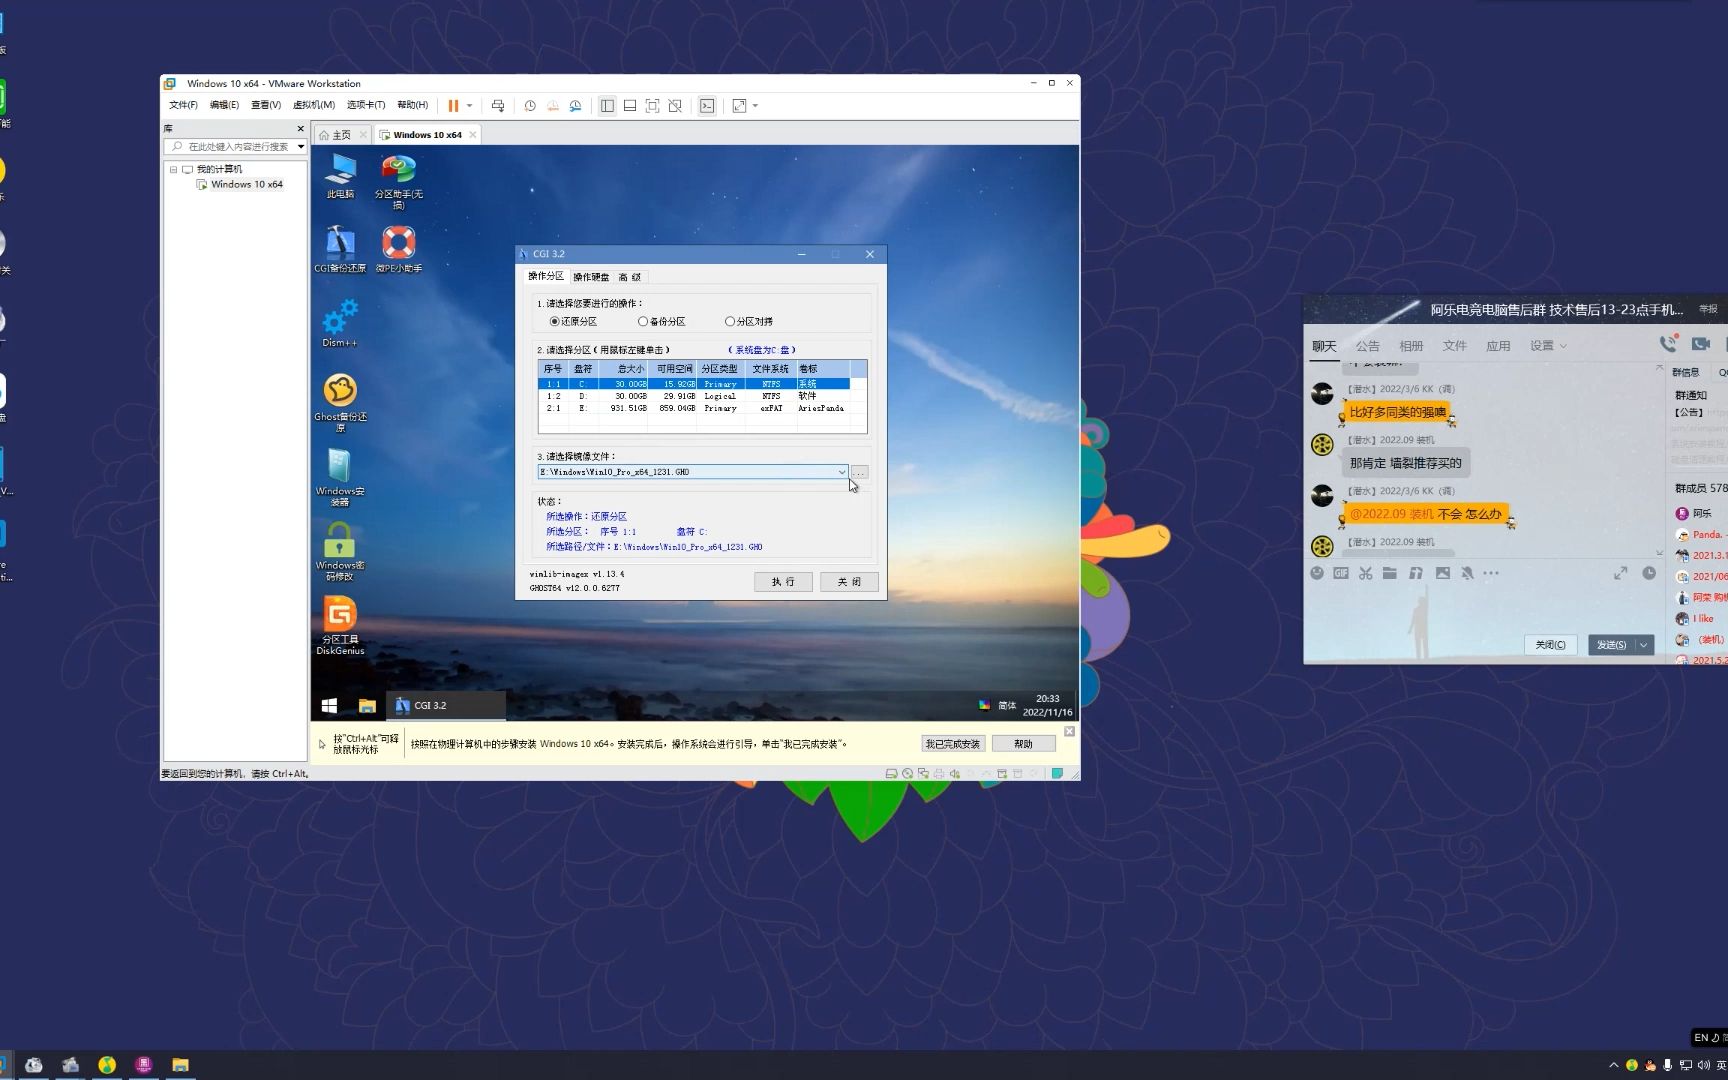1728x1080 pixels.
Task: Click the emoji smiley icon in chat
Action: 1317,574
